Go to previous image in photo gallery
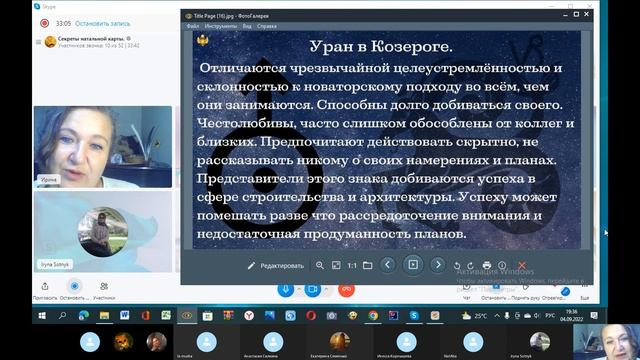 tap(387, 264)
